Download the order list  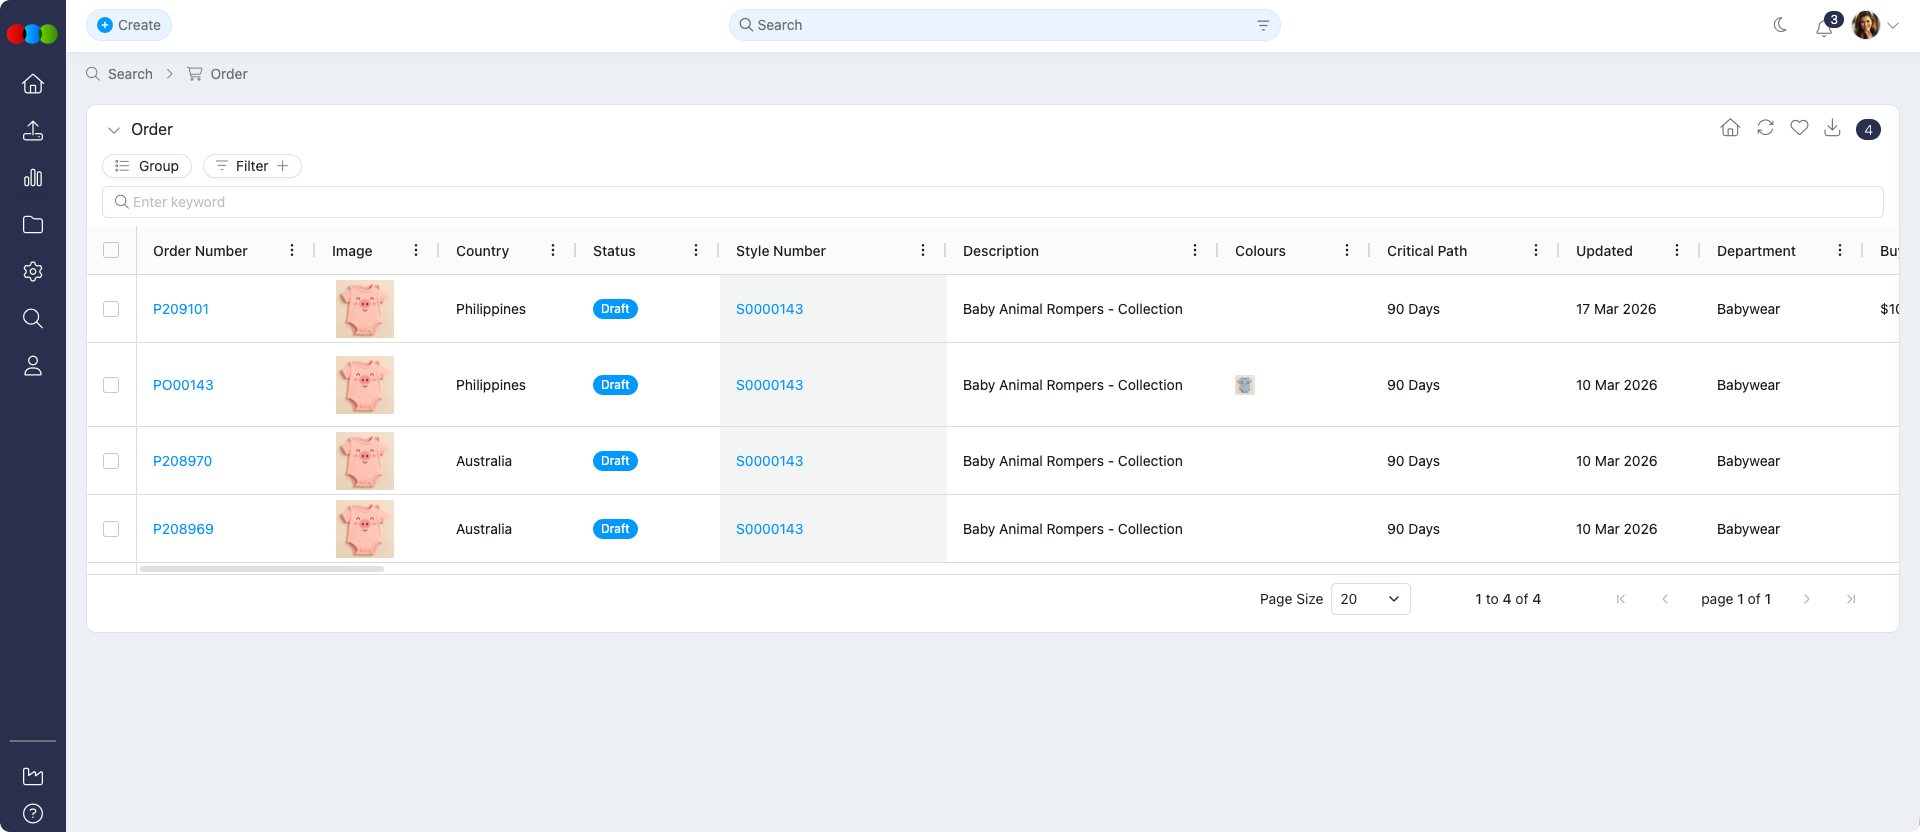coord(1832,128)
